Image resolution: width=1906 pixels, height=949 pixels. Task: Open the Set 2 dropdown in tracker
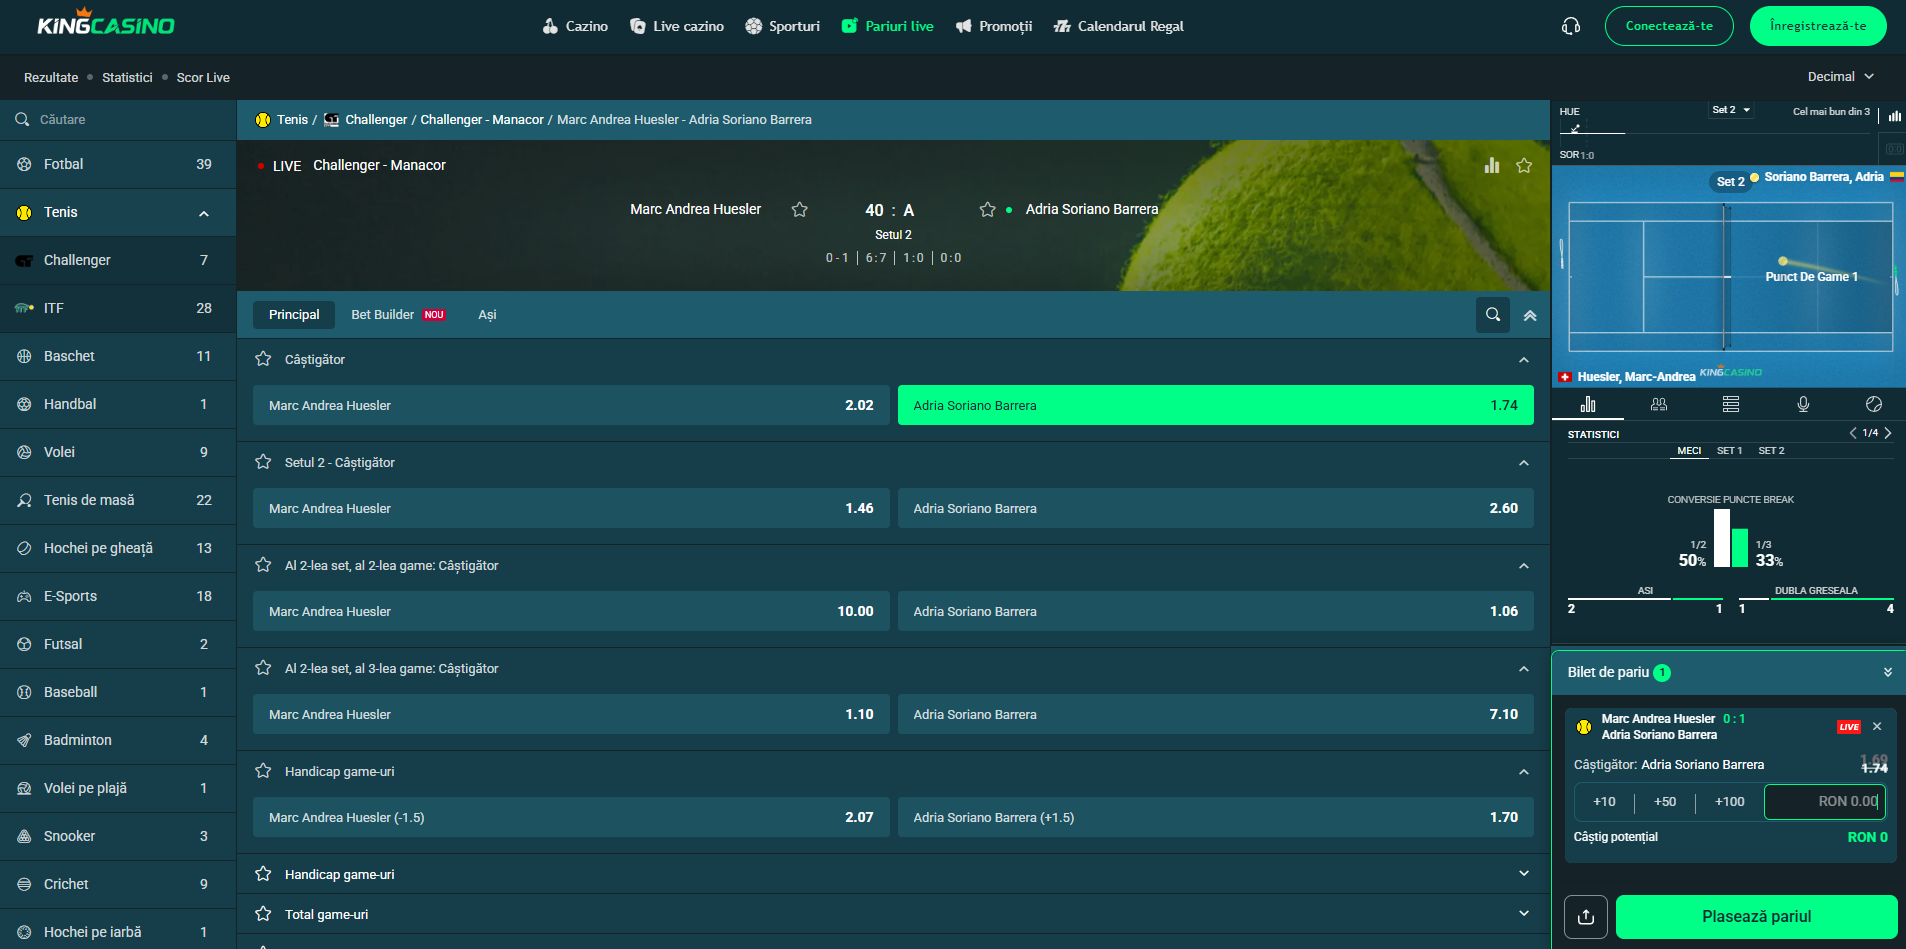coord(1731,110)
